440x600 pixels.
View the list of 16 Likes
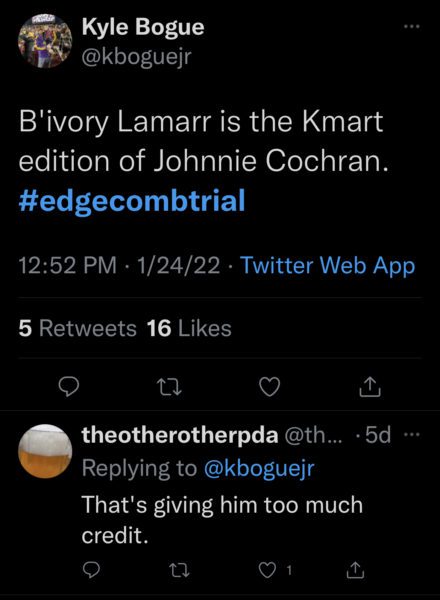pos(189,328)
